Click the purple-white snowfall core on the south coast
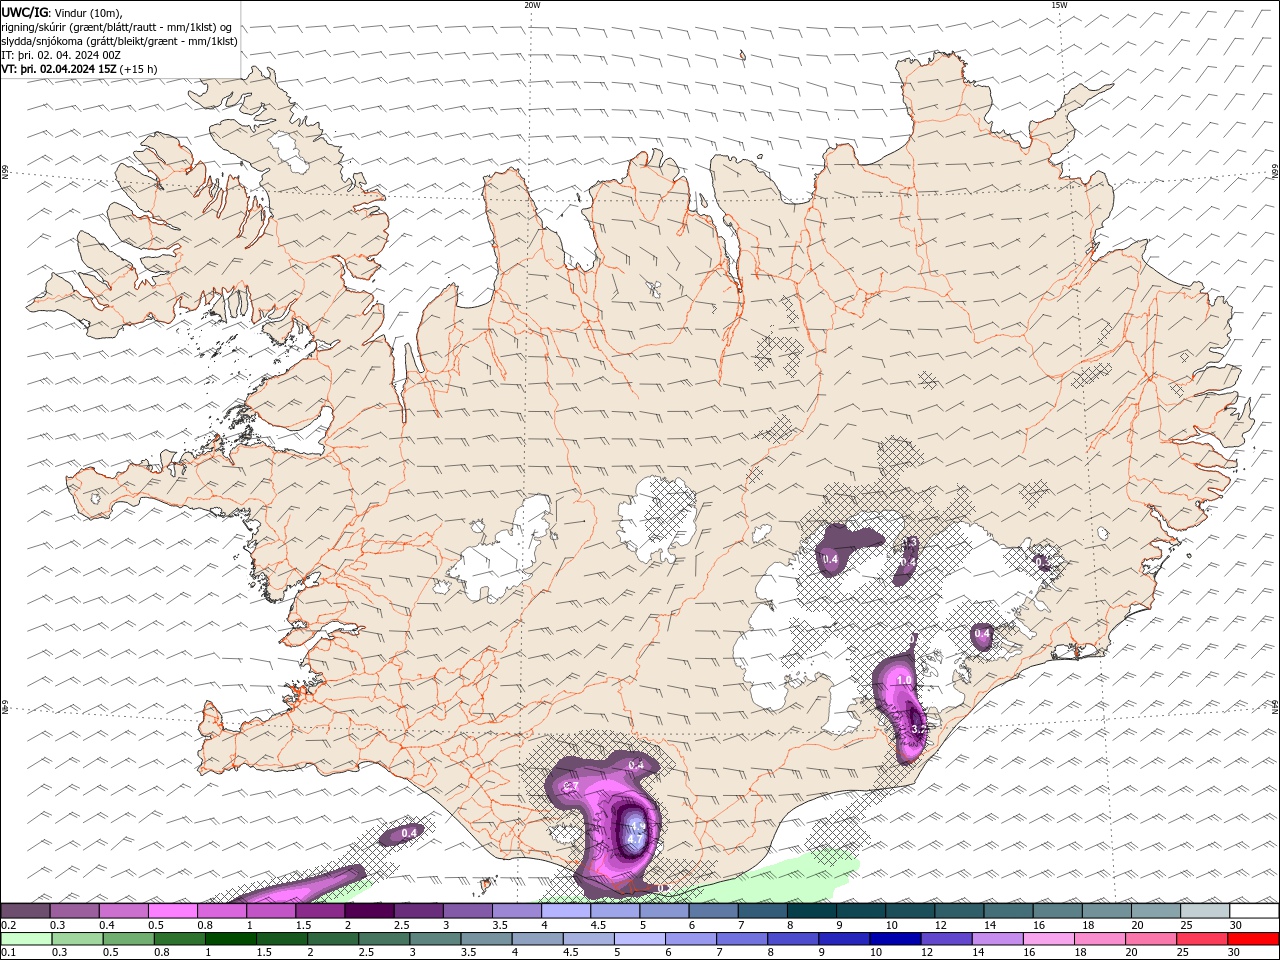1280x960 pixels. pos(634,830)
